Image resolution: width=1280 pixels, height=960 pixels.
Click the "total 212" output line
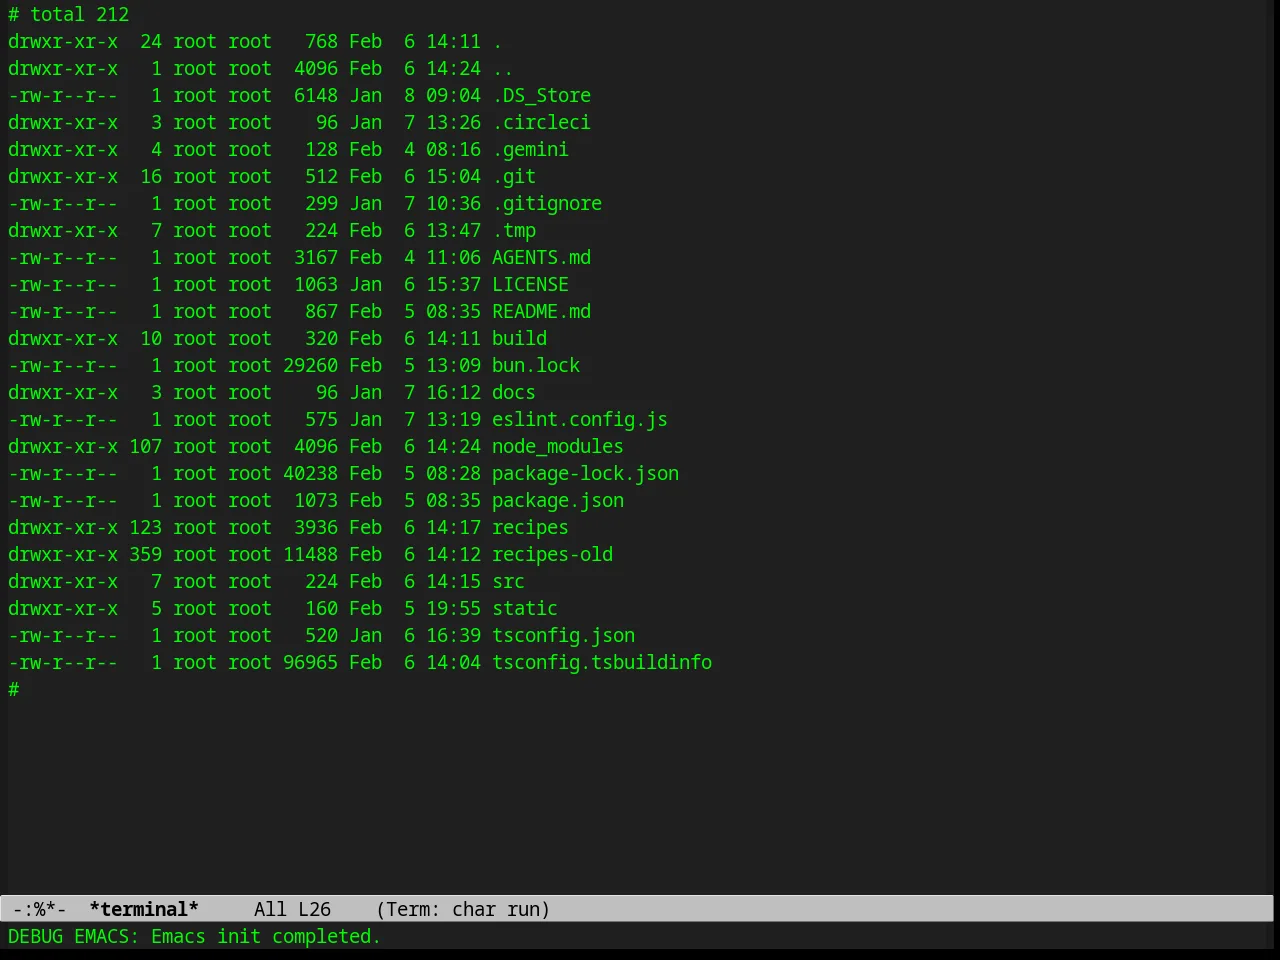[x=79, y=14]
